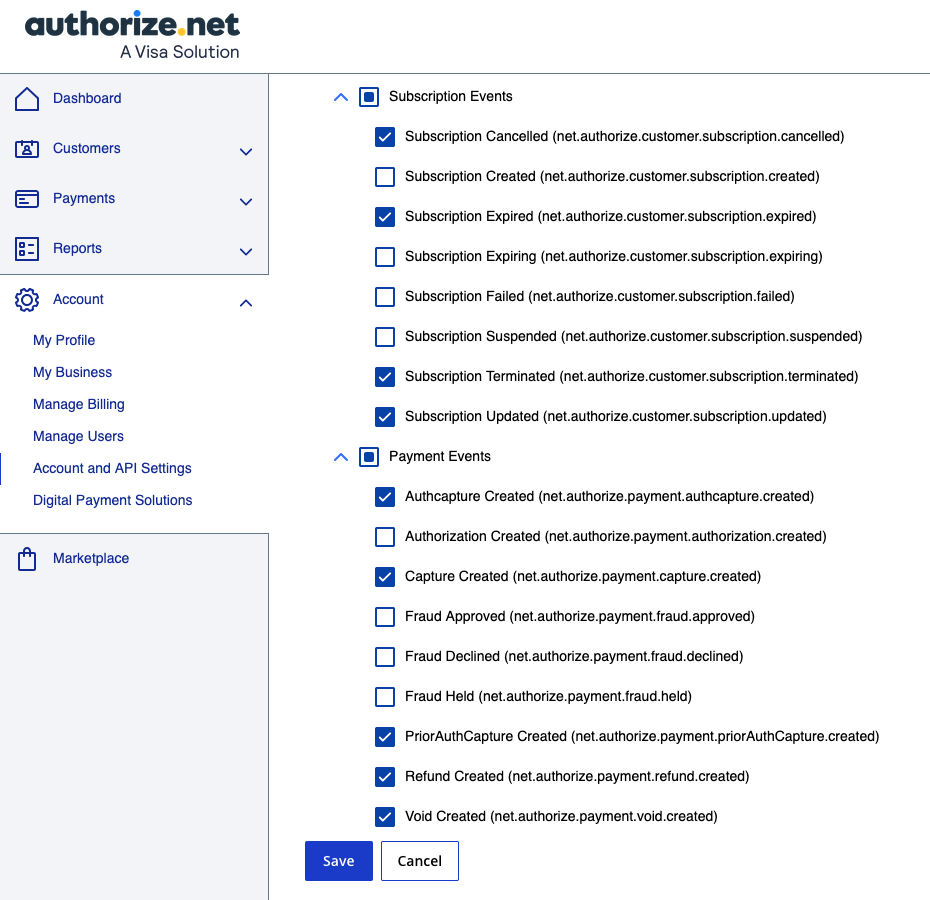Uncheck PriorAuthCapture Created checkbox
Screen dimensions: 930x900
(x=385, y=737)
